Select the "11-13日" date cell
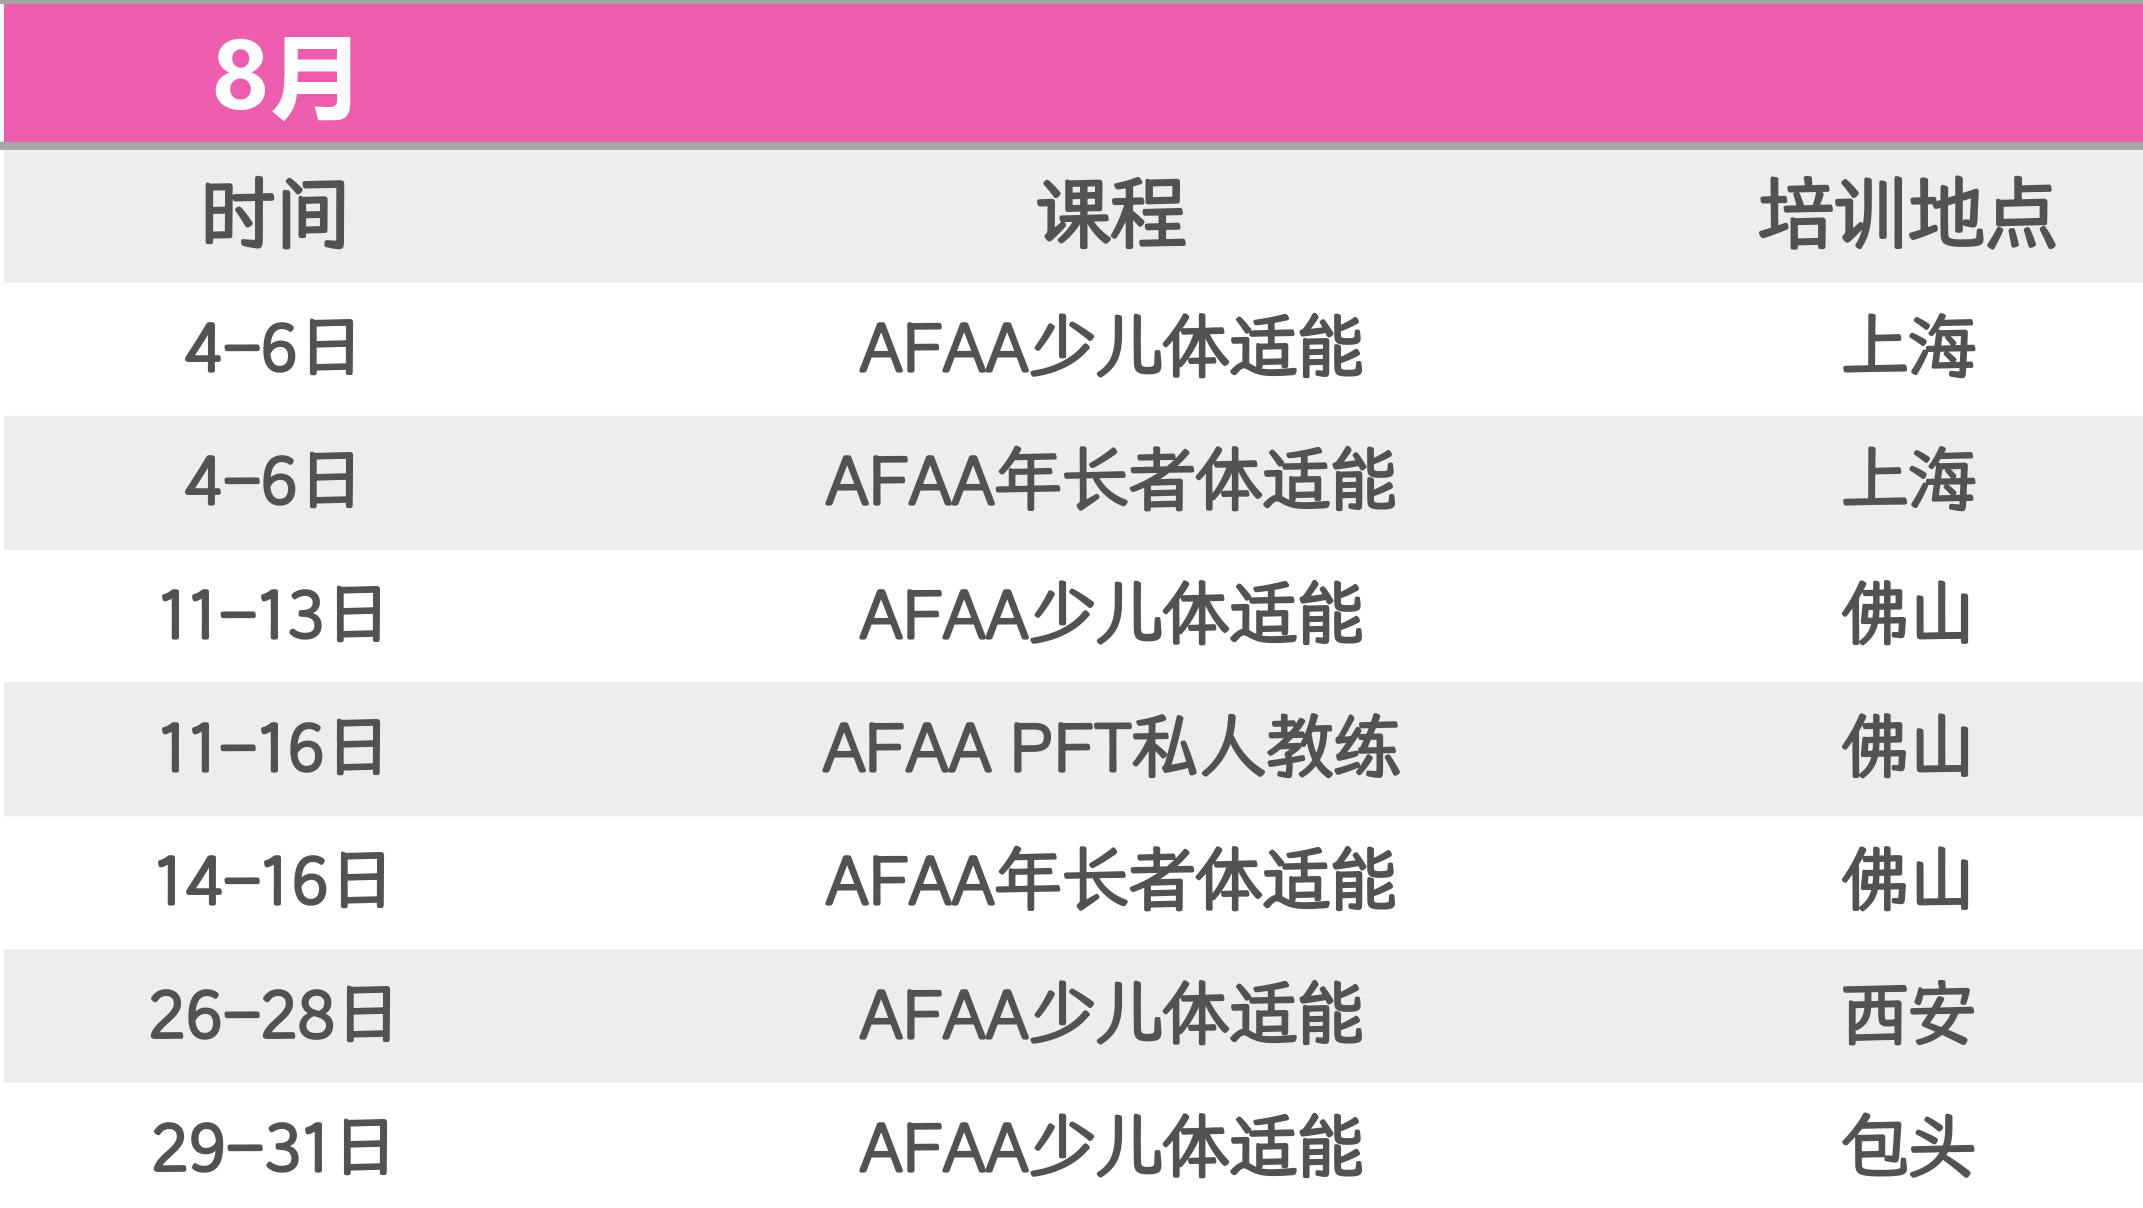 [x=272, y=614]
